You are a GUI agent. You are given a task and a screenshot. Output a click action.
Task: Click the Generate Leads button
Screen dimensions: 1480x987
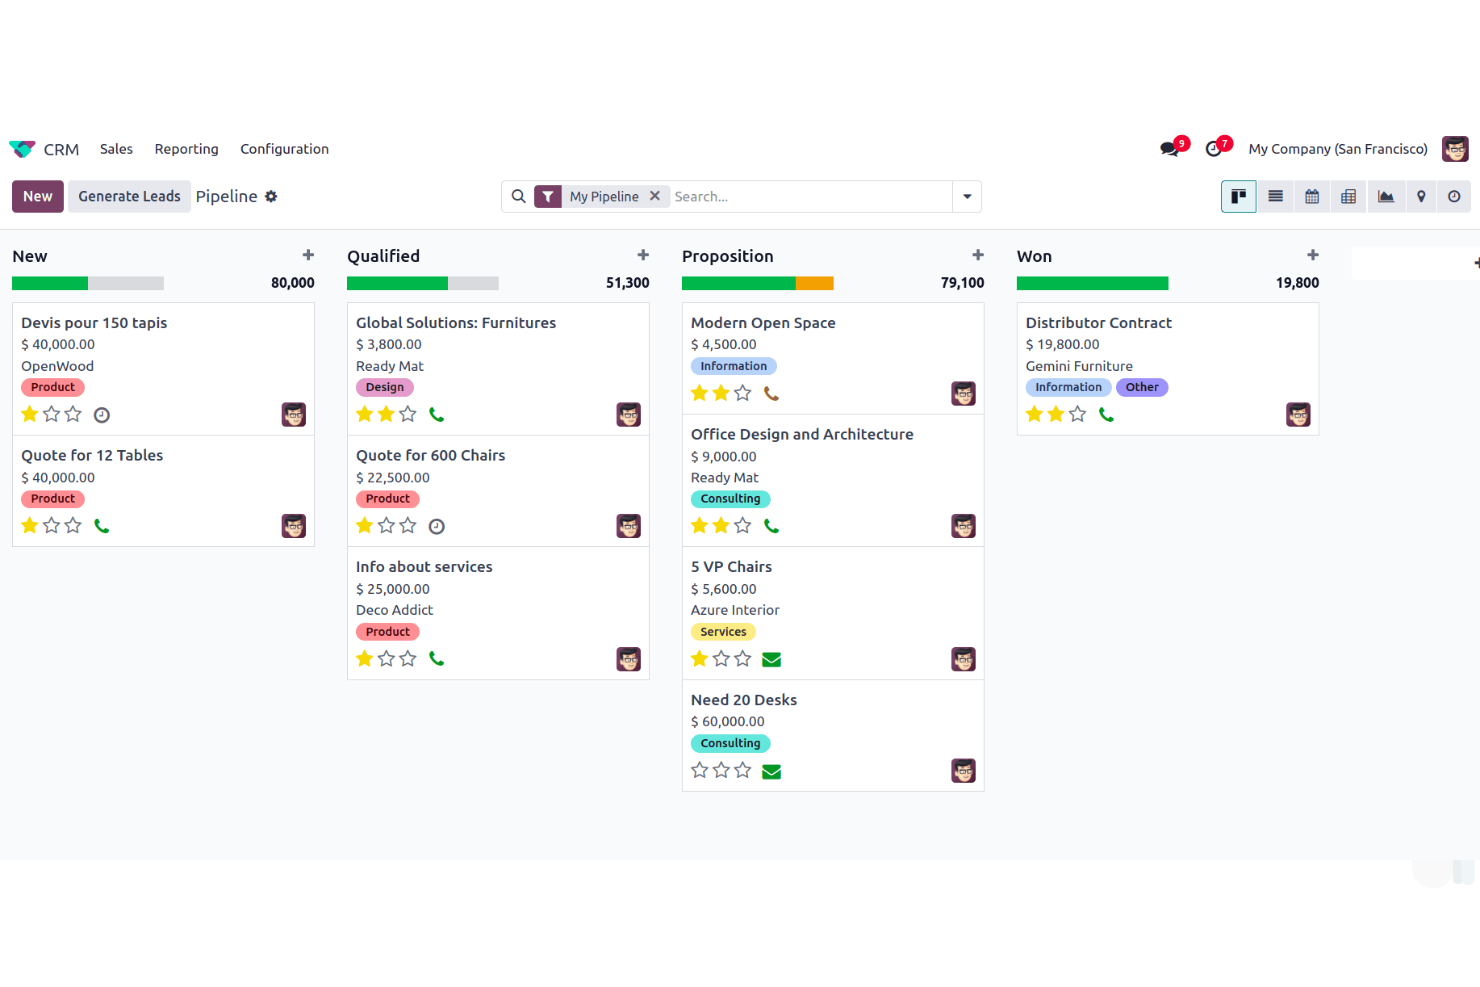pyautogui.click(x=129, y=196)
